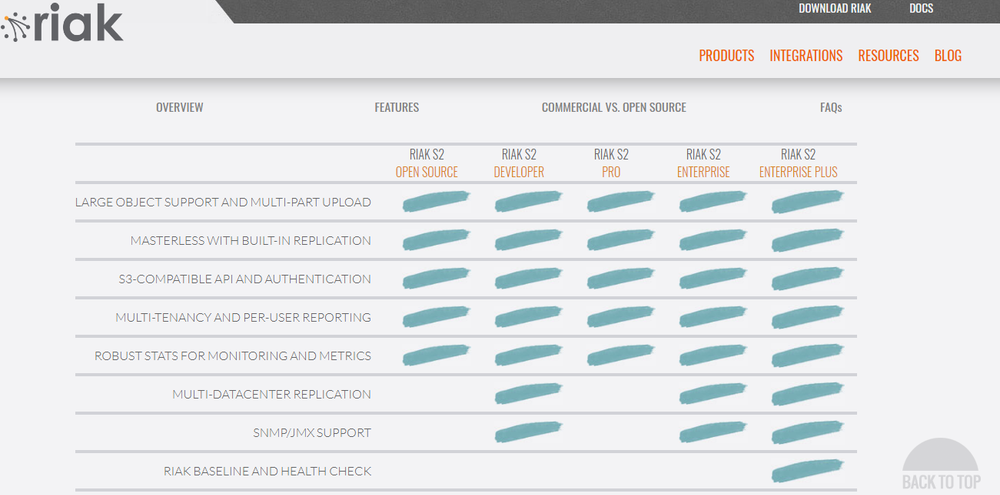Viewport: 1000px width, 495px height.
Task: Click Developer mark for SNMP/JMX Support
Action: (529, 432)
